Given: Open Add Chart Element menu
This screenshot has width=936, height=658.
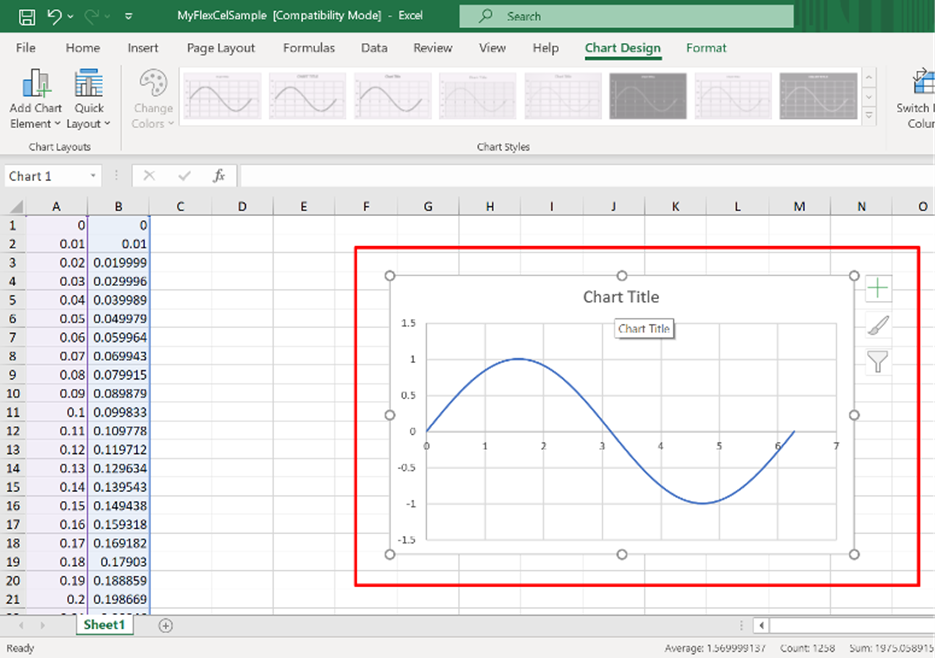Looking at the screenshot, I should (36, 99).
